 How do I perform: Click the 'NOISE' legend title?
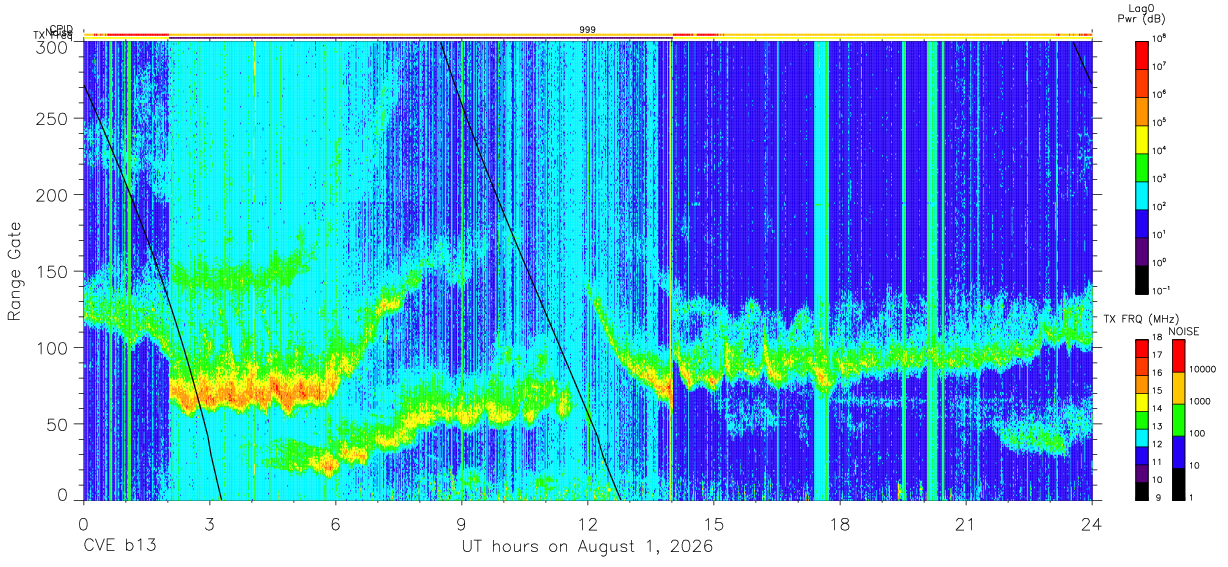pos(1183,330)
